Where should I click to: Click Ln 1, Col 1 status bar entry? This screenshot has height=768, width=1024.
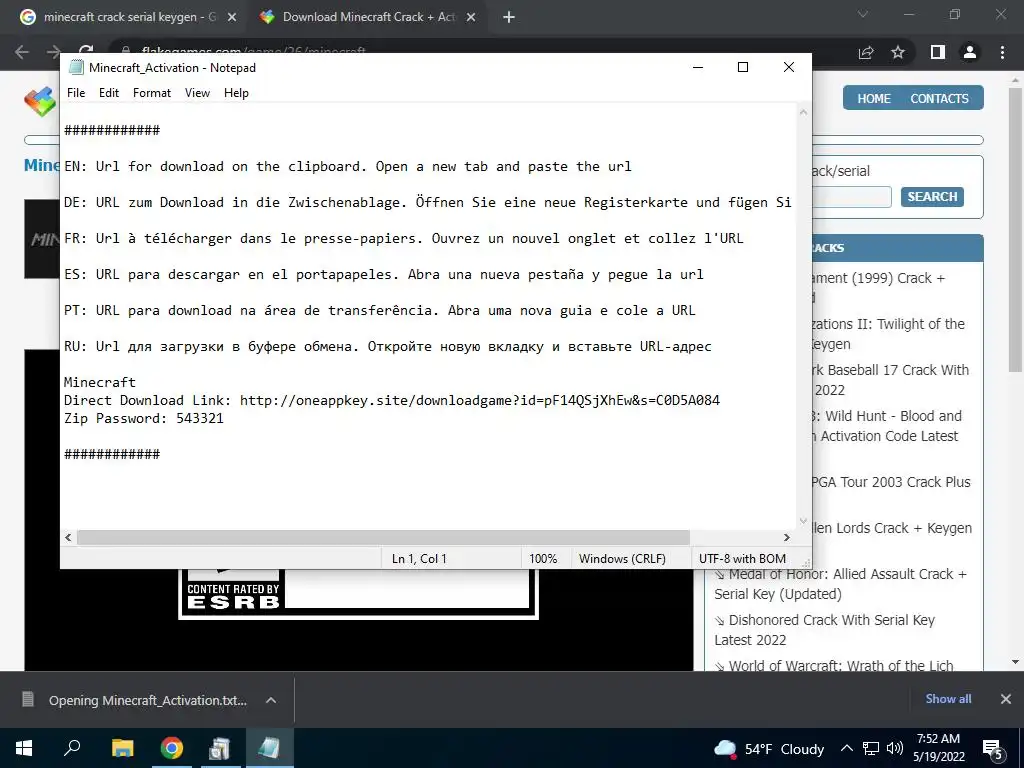(419, 558)
